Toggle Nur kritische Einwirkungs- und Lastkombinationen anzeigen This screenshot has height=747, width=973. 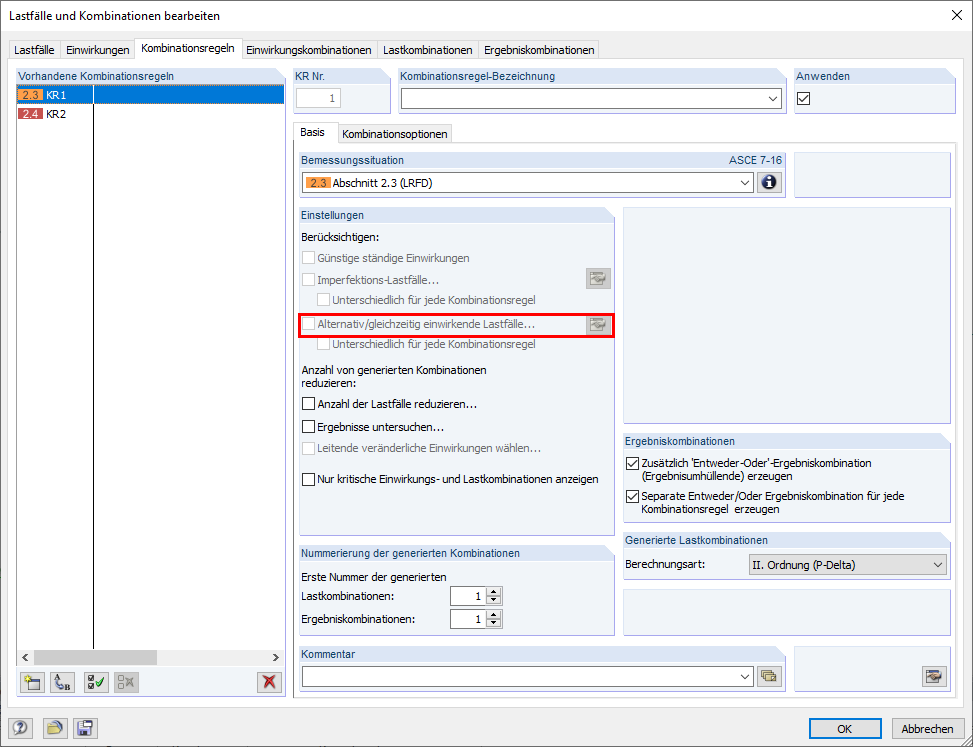tap(308, 479)
